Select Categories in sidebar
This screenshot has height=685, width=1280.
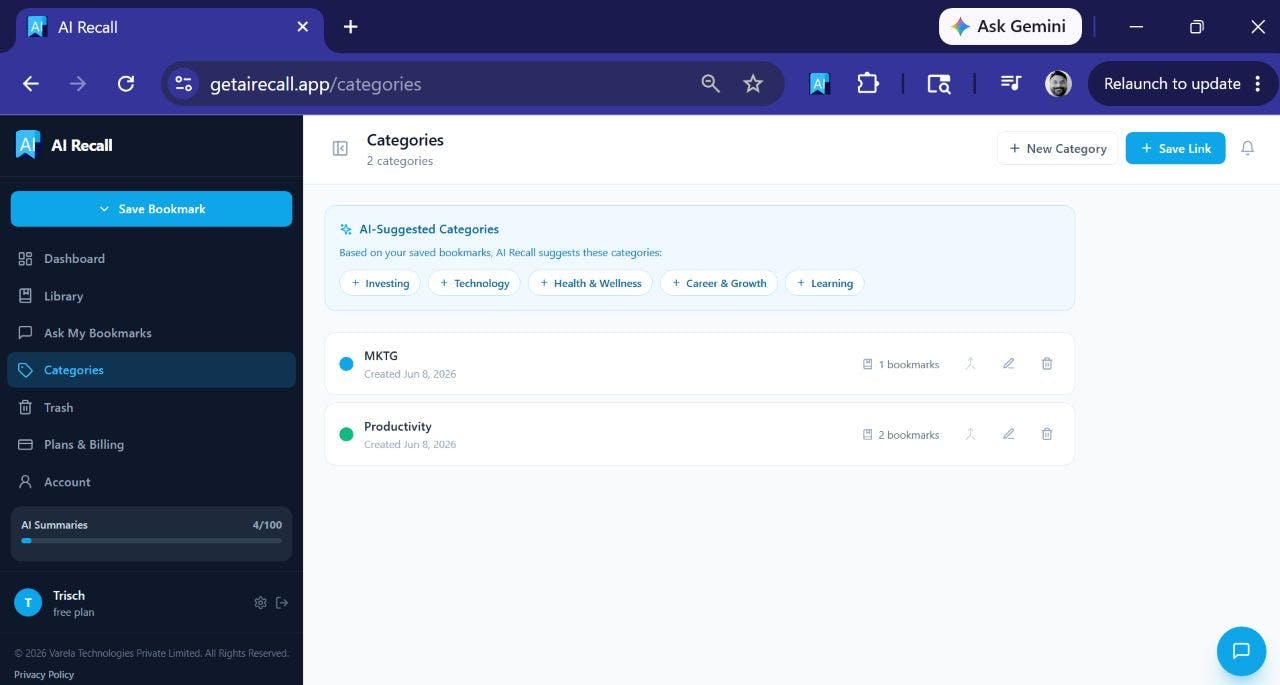pyautogui.click(x=151, y=370)
